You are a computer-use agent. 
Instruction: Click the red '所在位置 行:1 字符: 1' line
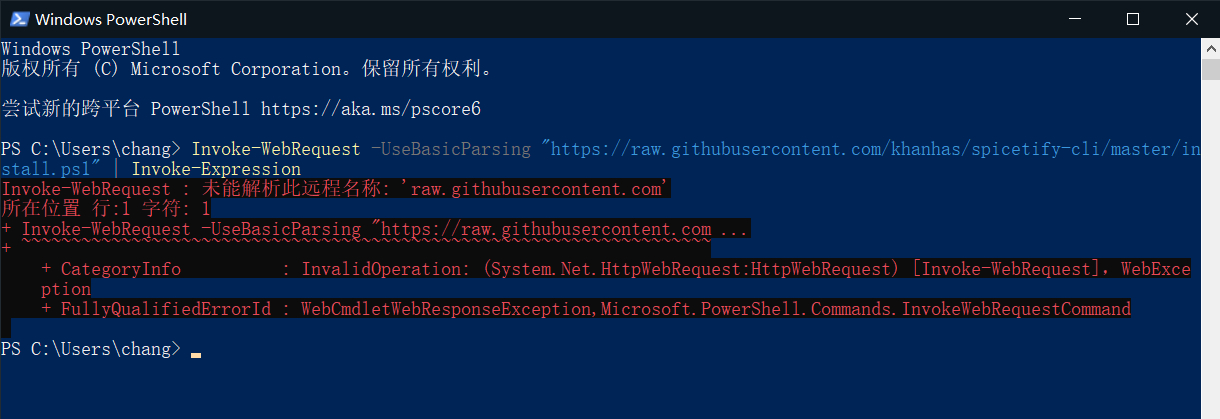coord(106,209)
